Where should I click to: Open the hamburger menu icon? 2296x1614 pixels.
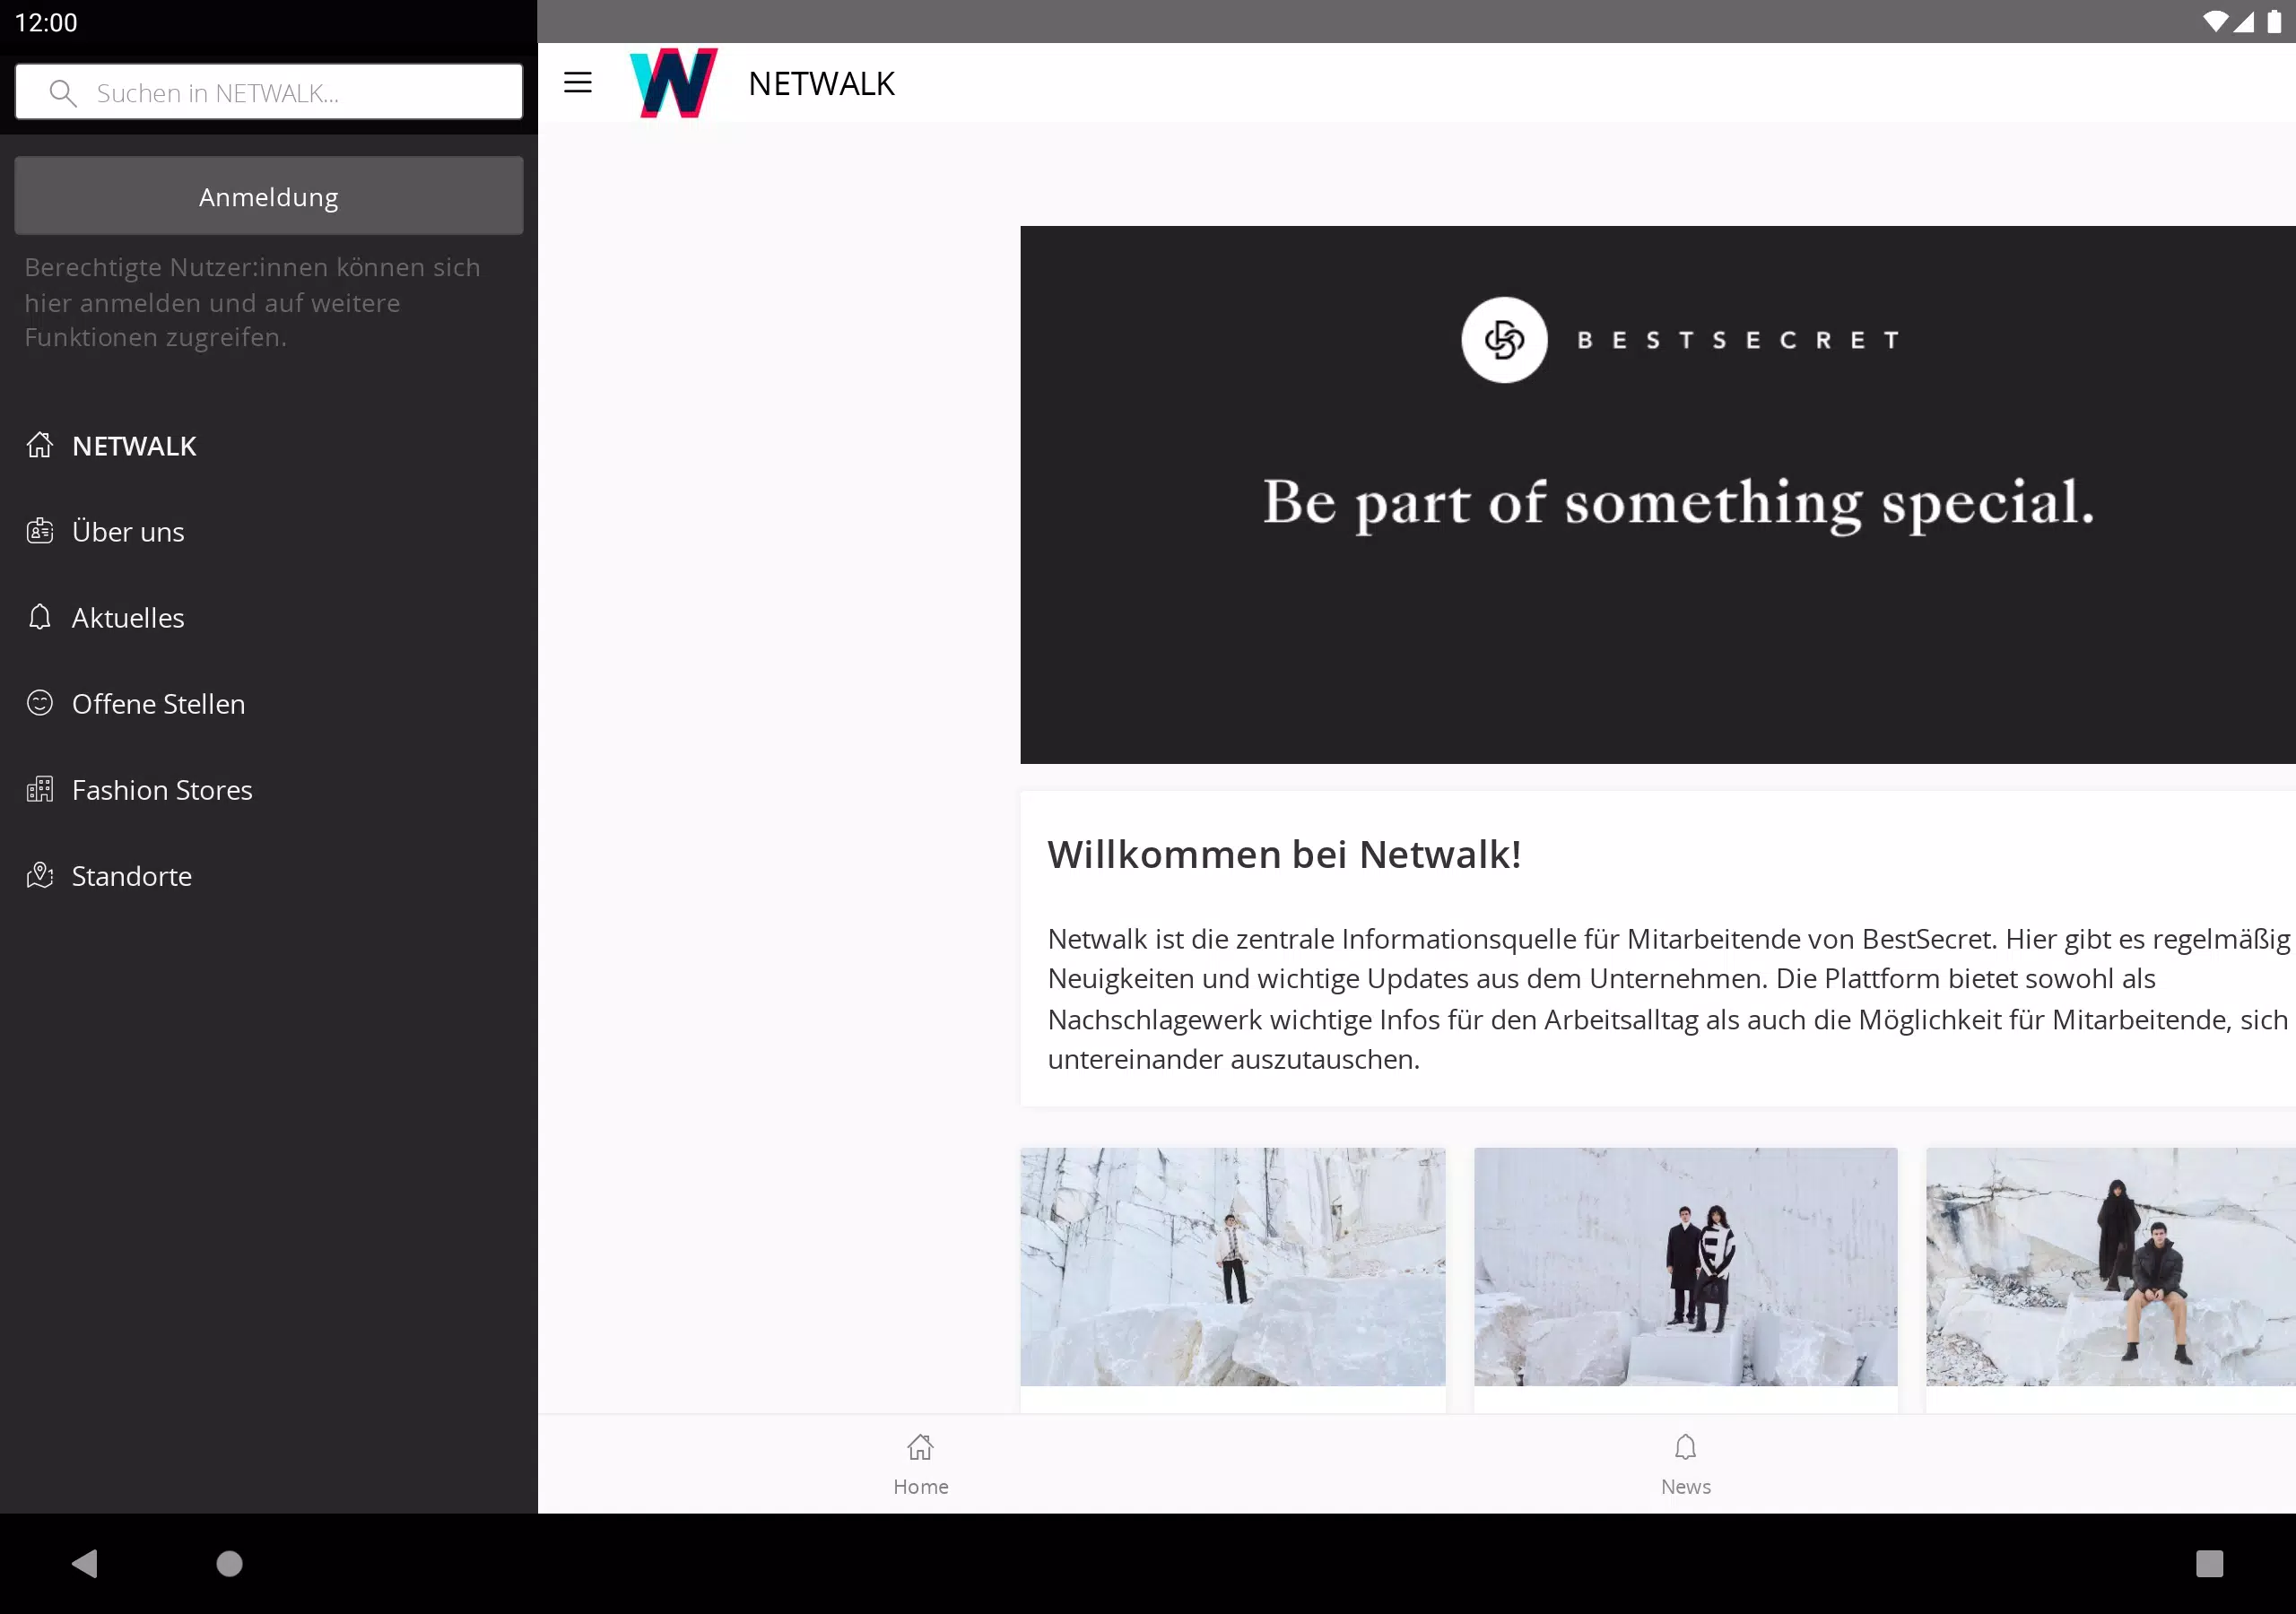tap(578, 83)
